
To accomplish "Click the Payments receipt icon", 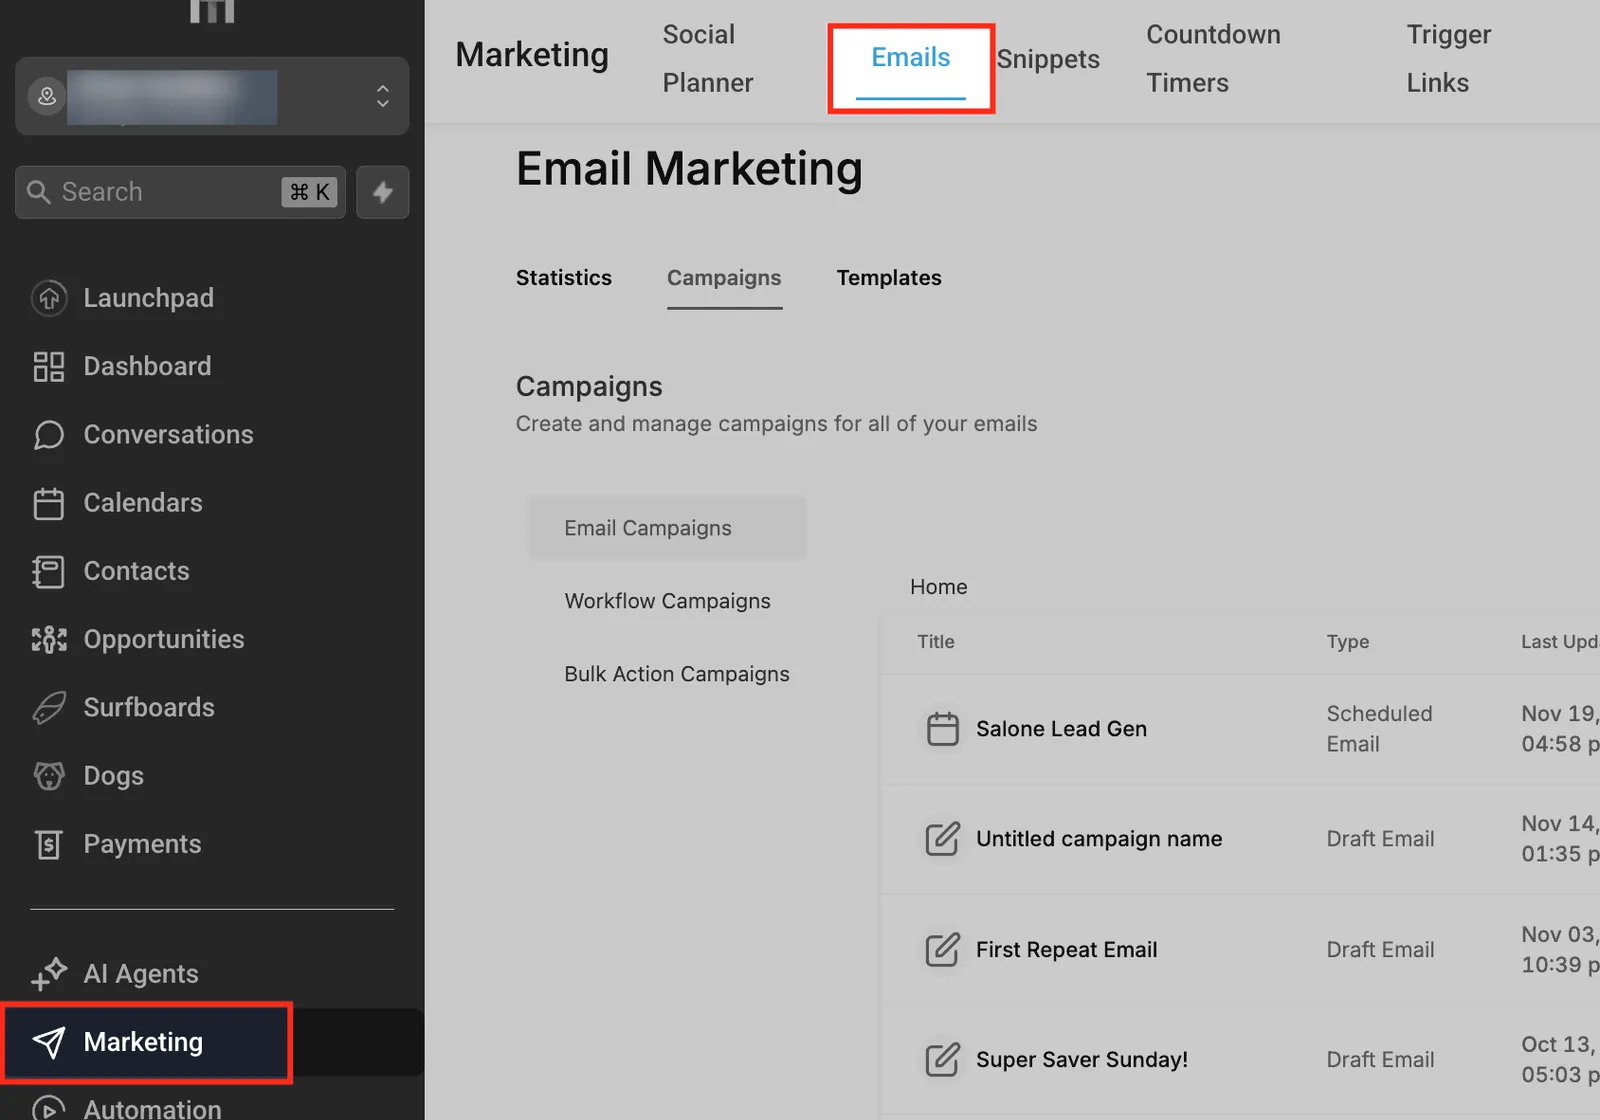I will click(x=49, y=845).
